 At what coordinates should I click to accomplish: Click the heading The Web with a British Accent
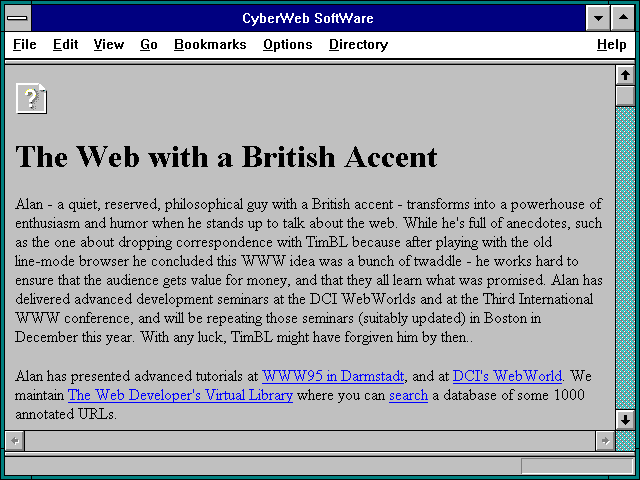tap(226, 157)
